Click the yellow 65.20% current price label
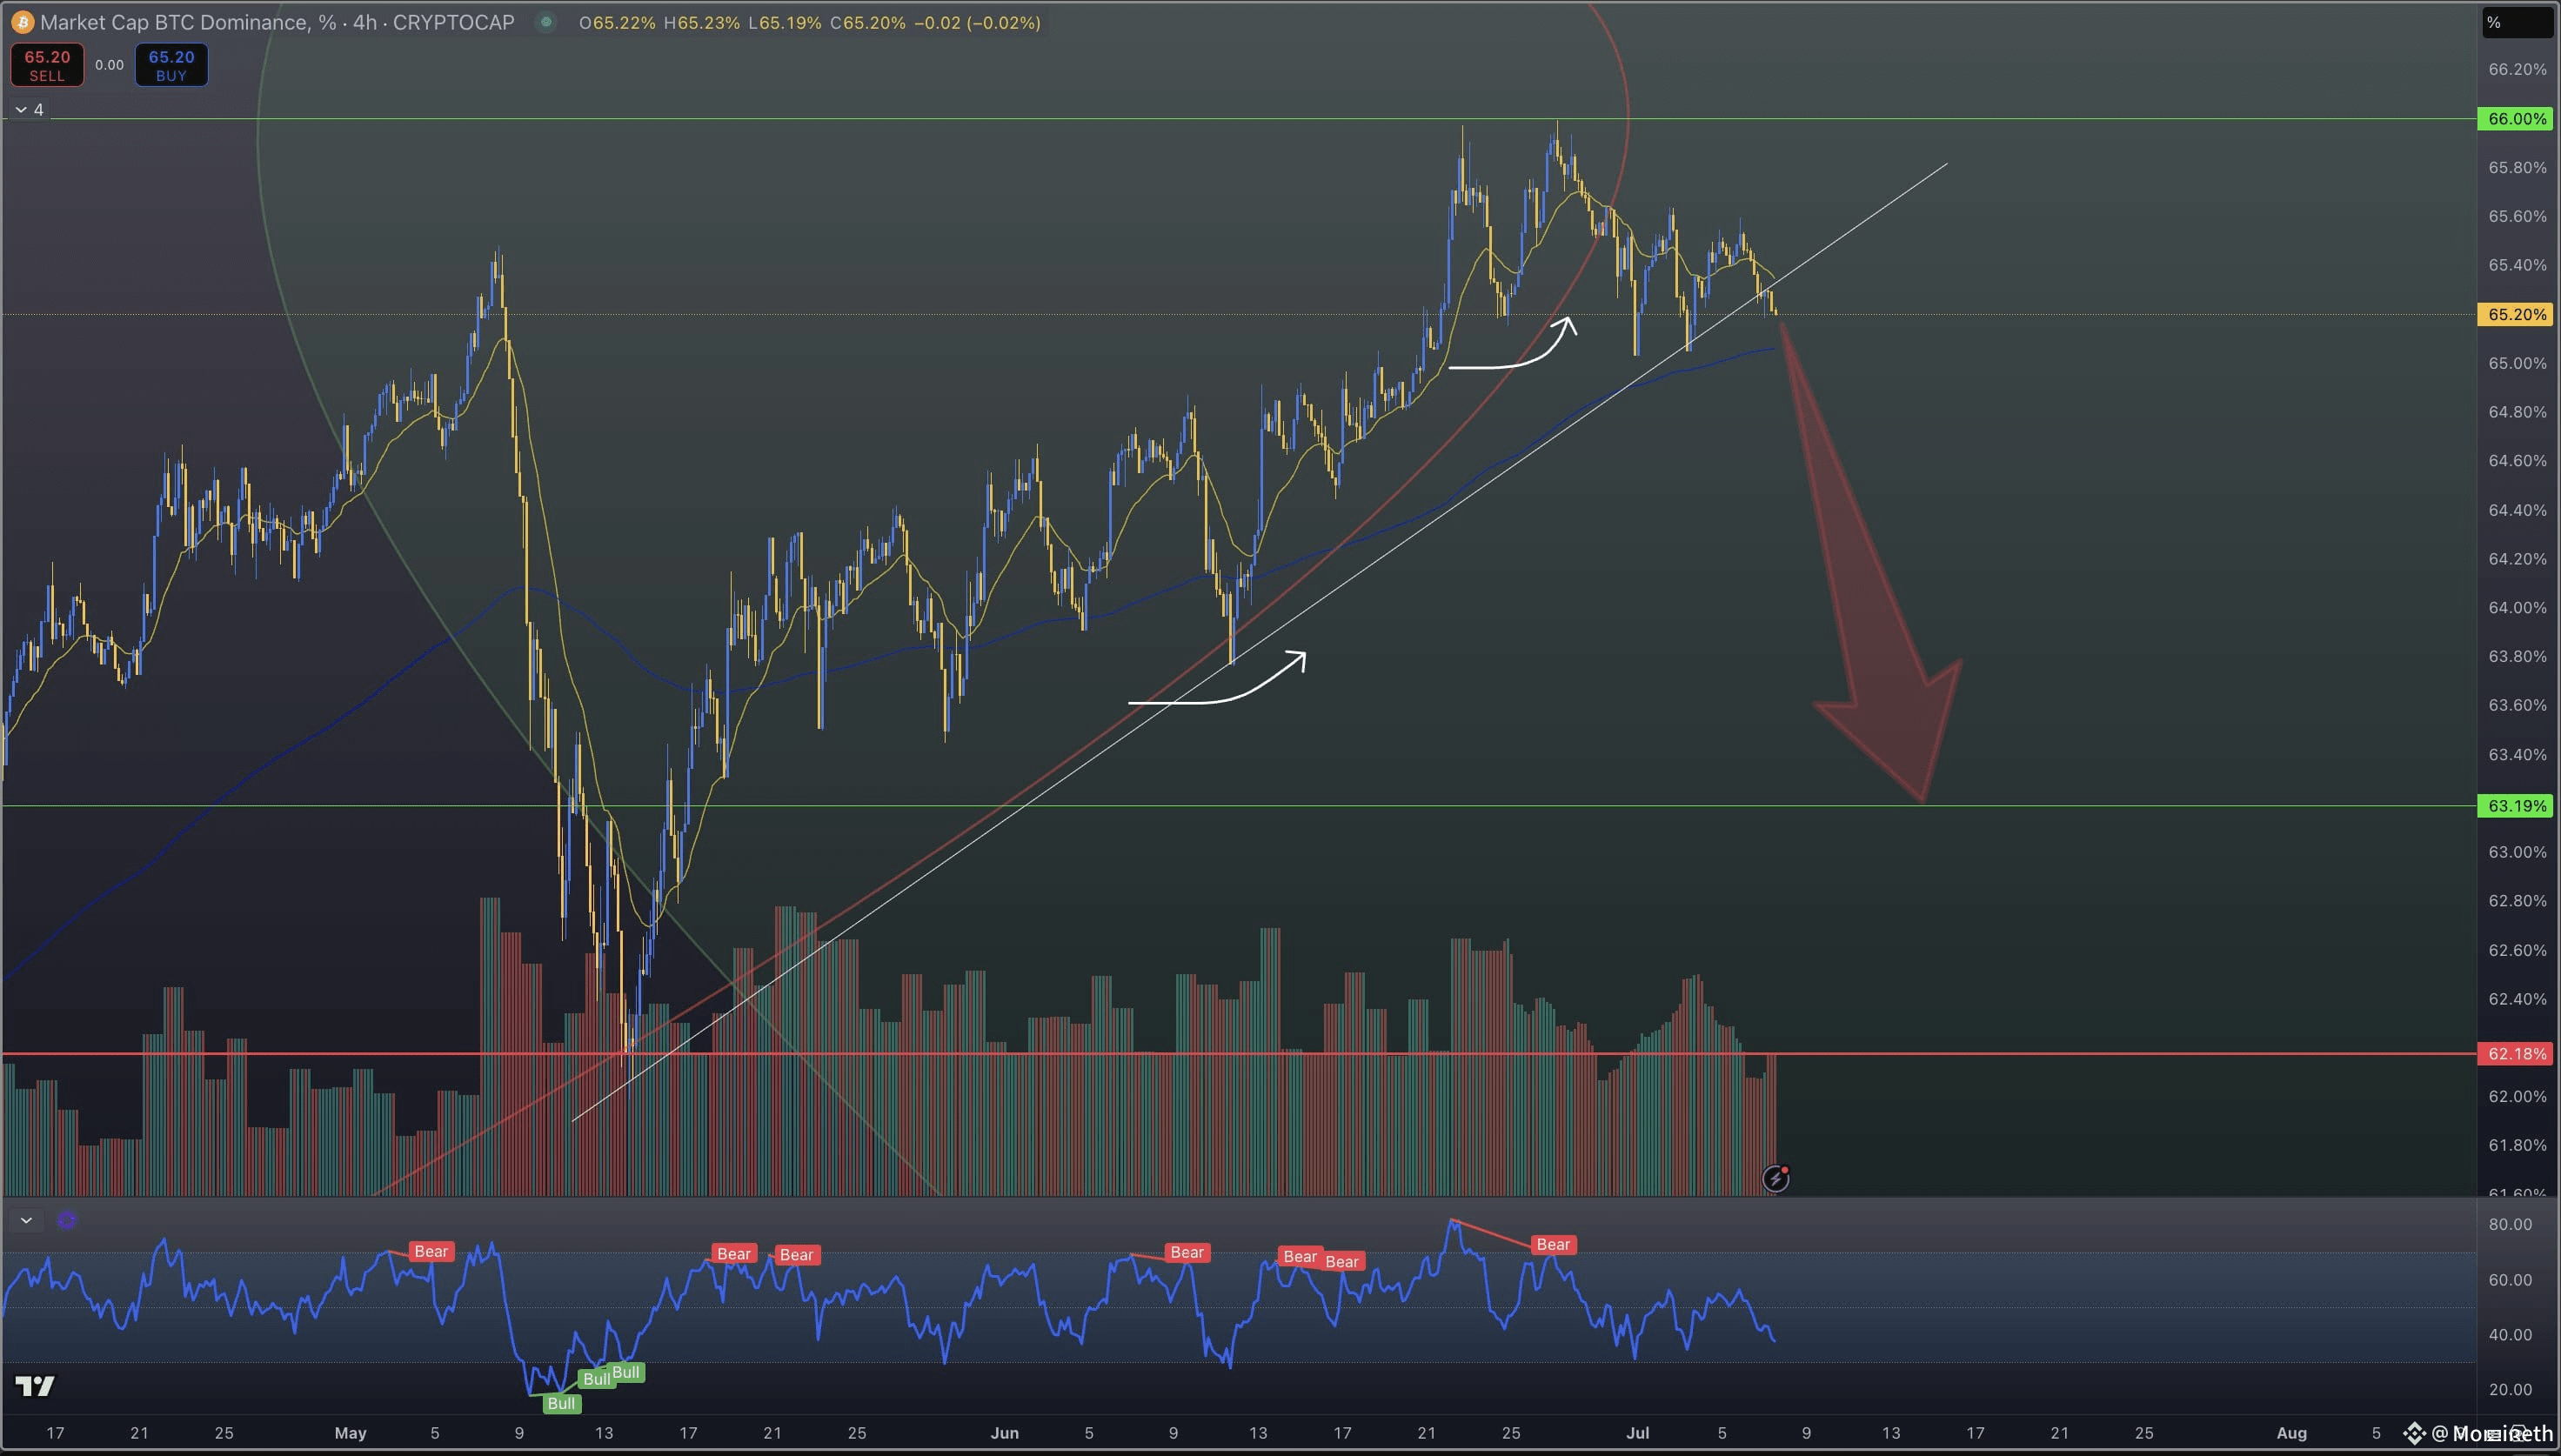Viewport: 2561px width, 1456px height. (x=2516, y=314)
